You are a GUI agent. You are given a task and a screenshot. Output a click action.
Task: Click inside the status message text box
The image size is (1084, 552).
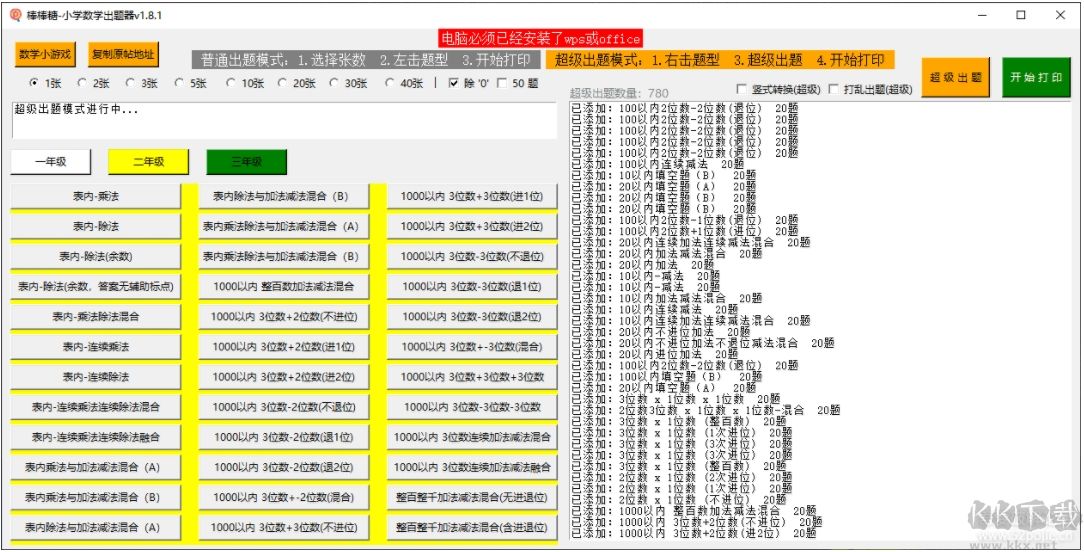(284, 121)
